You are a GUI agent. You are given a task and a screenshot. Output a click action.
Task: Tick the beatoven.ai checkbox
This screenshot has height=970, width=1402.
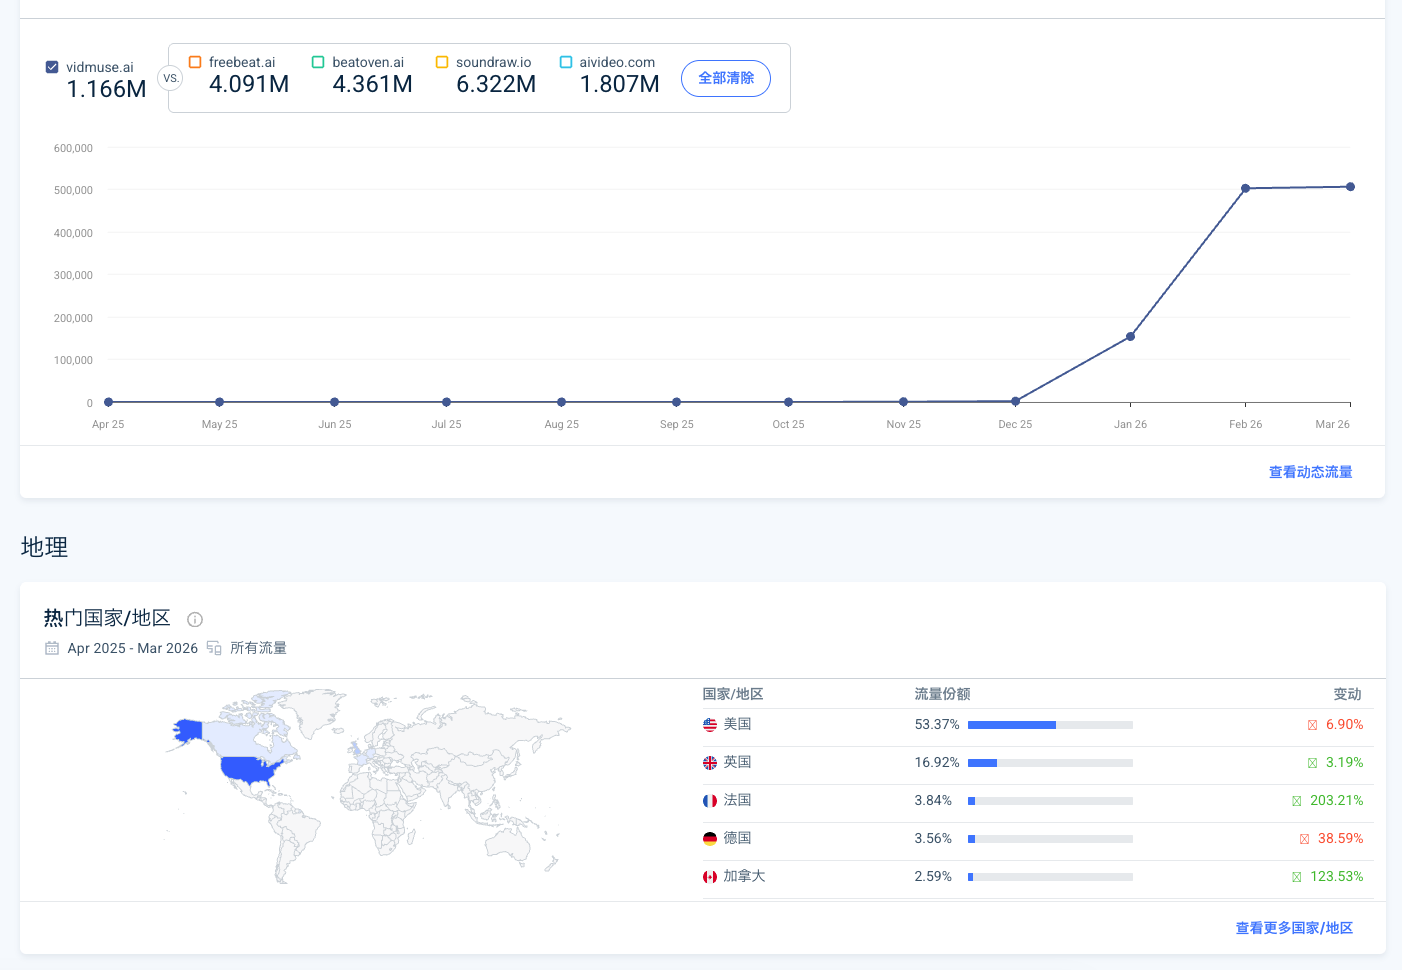[x=318, y=62]
